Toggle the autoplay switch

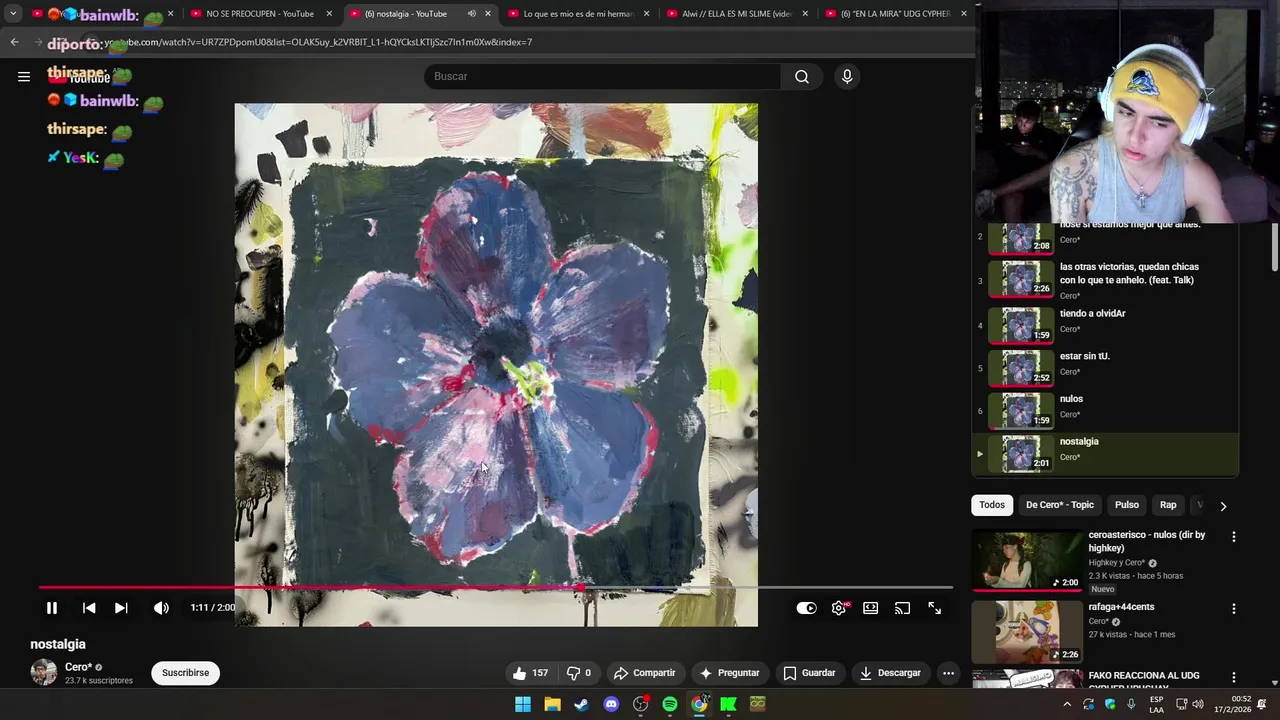pyautogui.click(x=807, y=608)
